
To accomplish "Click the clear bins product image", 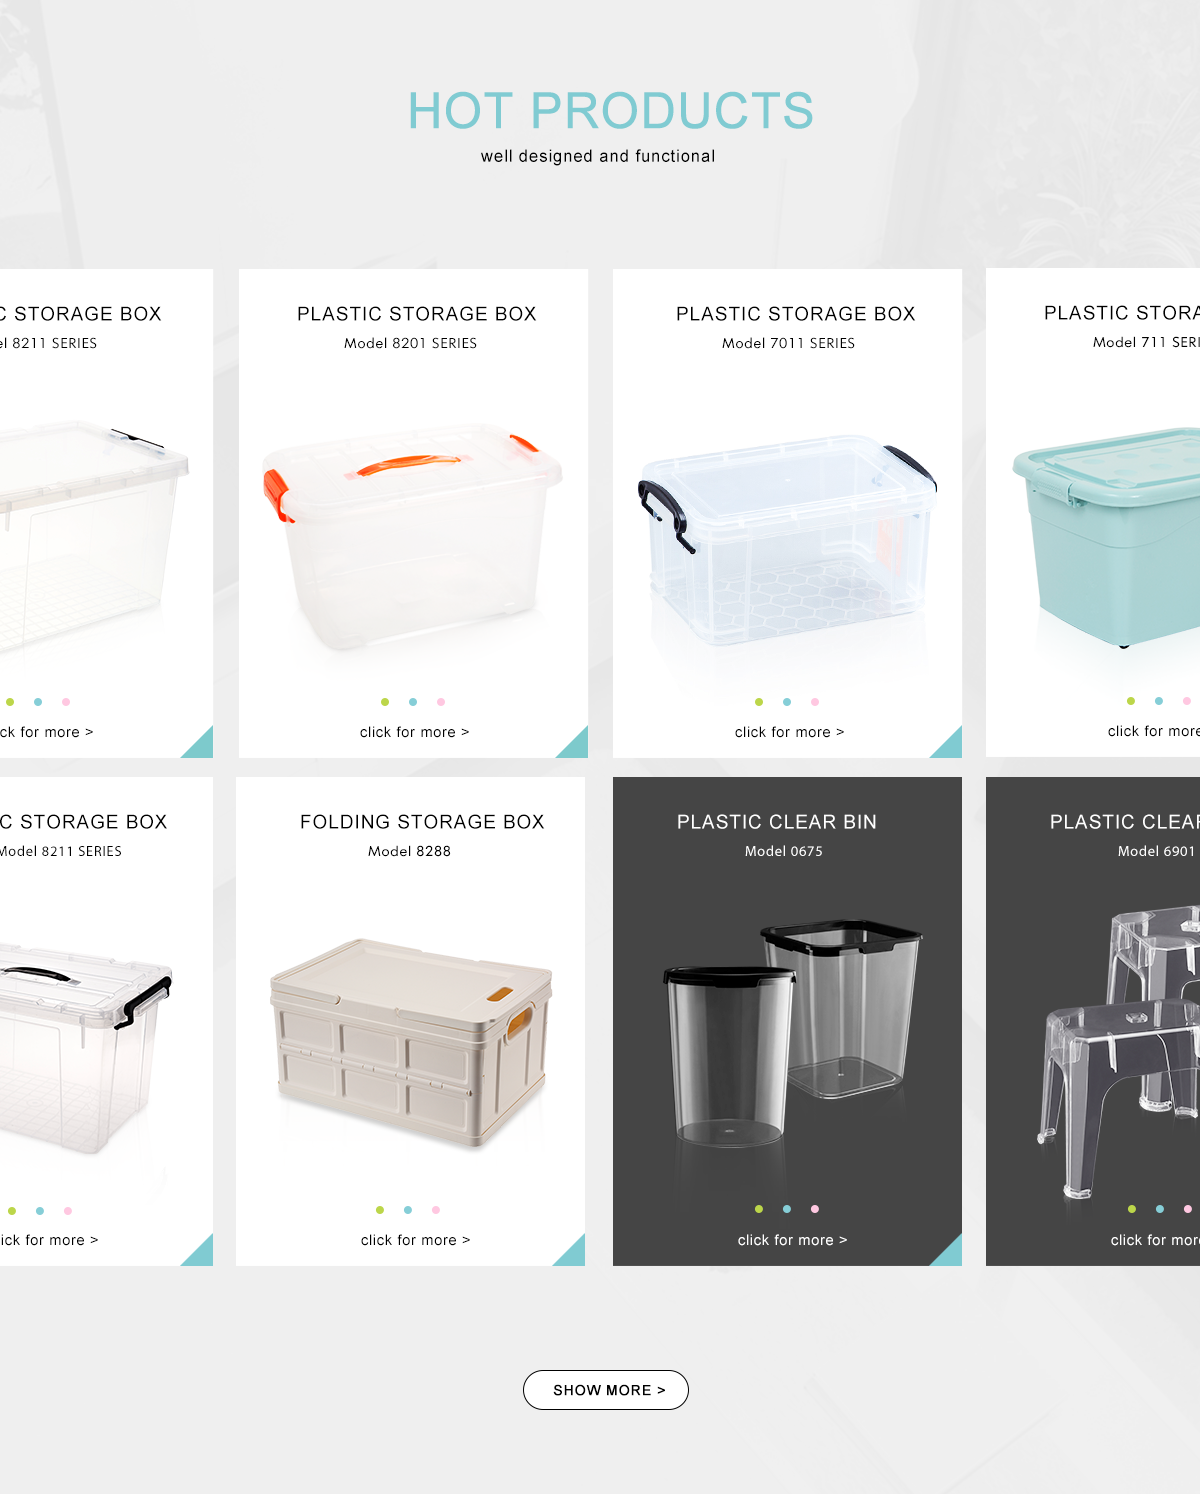I will click(792, 1033).
